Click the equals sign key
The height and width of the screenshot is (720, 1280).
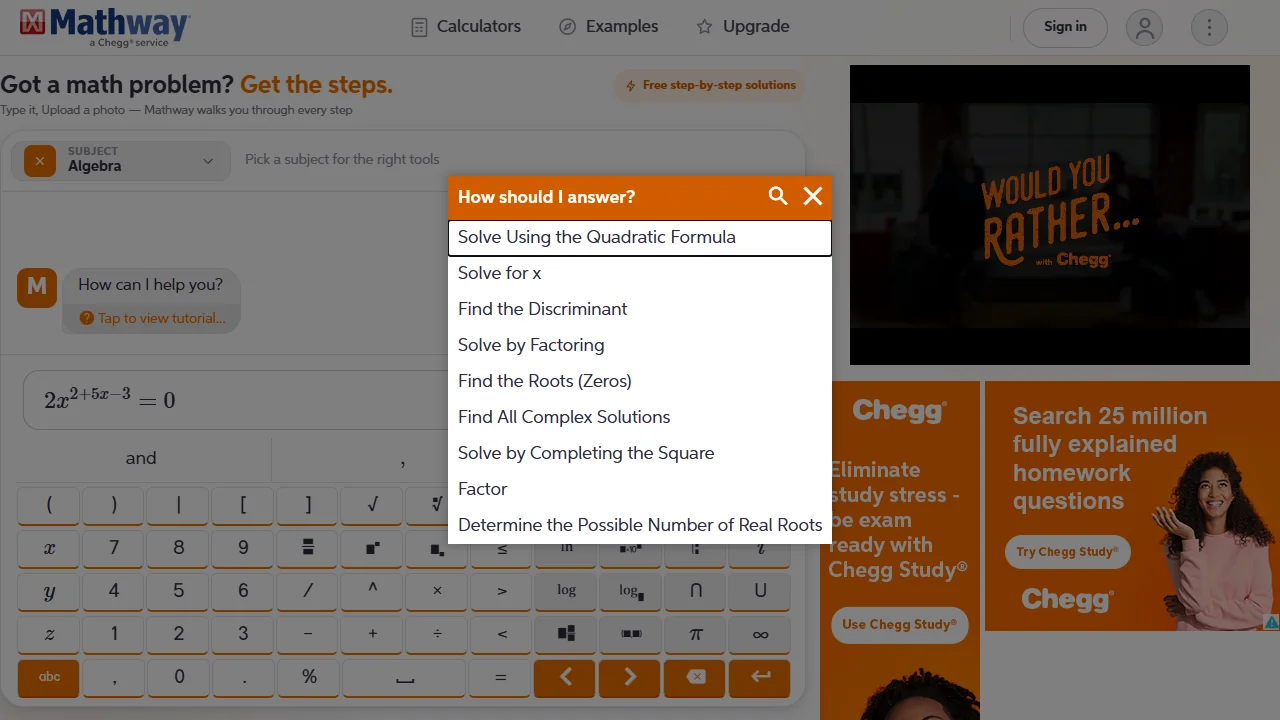tap(501, 677)
